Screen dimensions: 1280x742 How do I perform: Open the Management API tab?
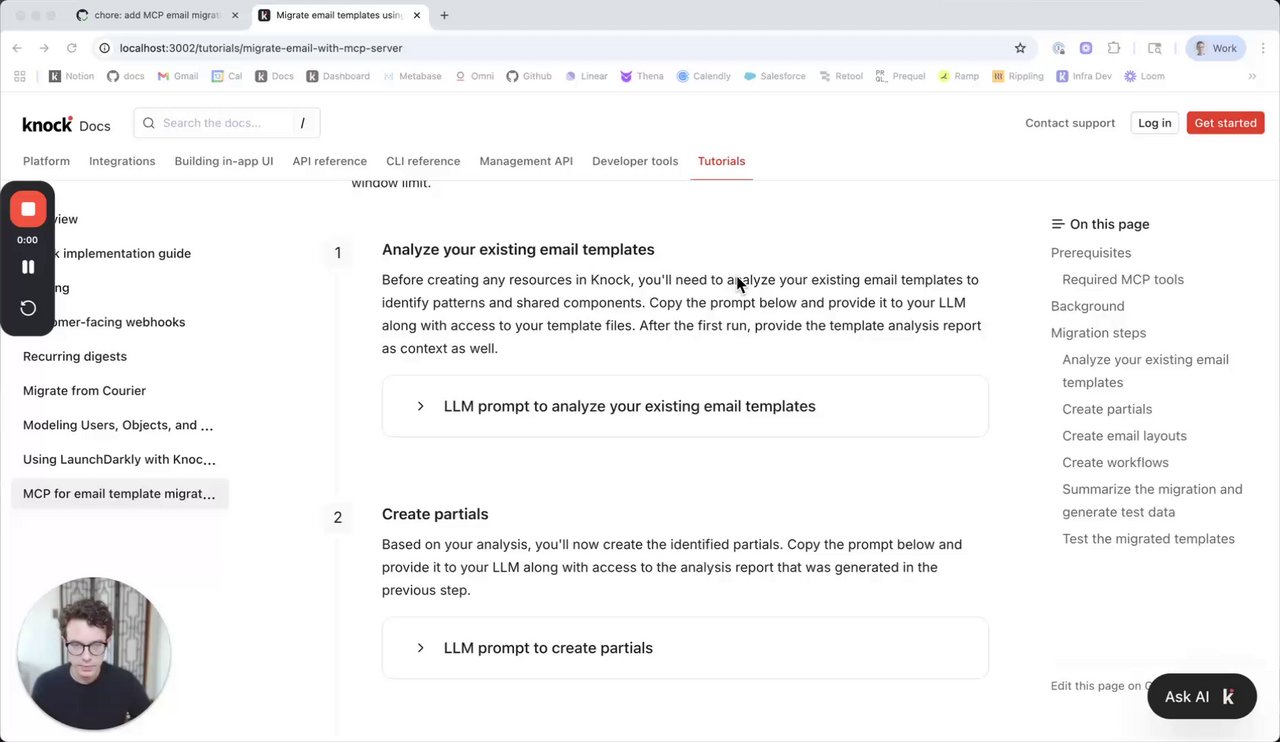click(526, 161)
